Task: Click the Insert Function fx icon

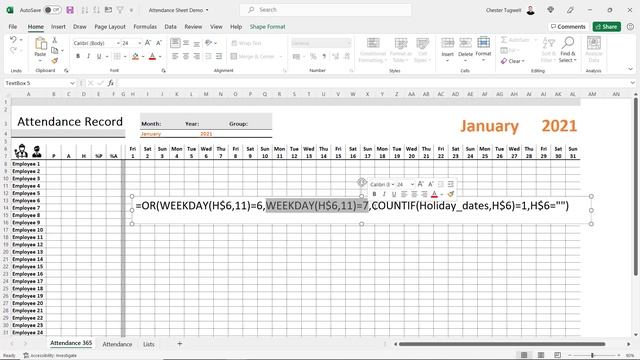Action: (111, 83)
